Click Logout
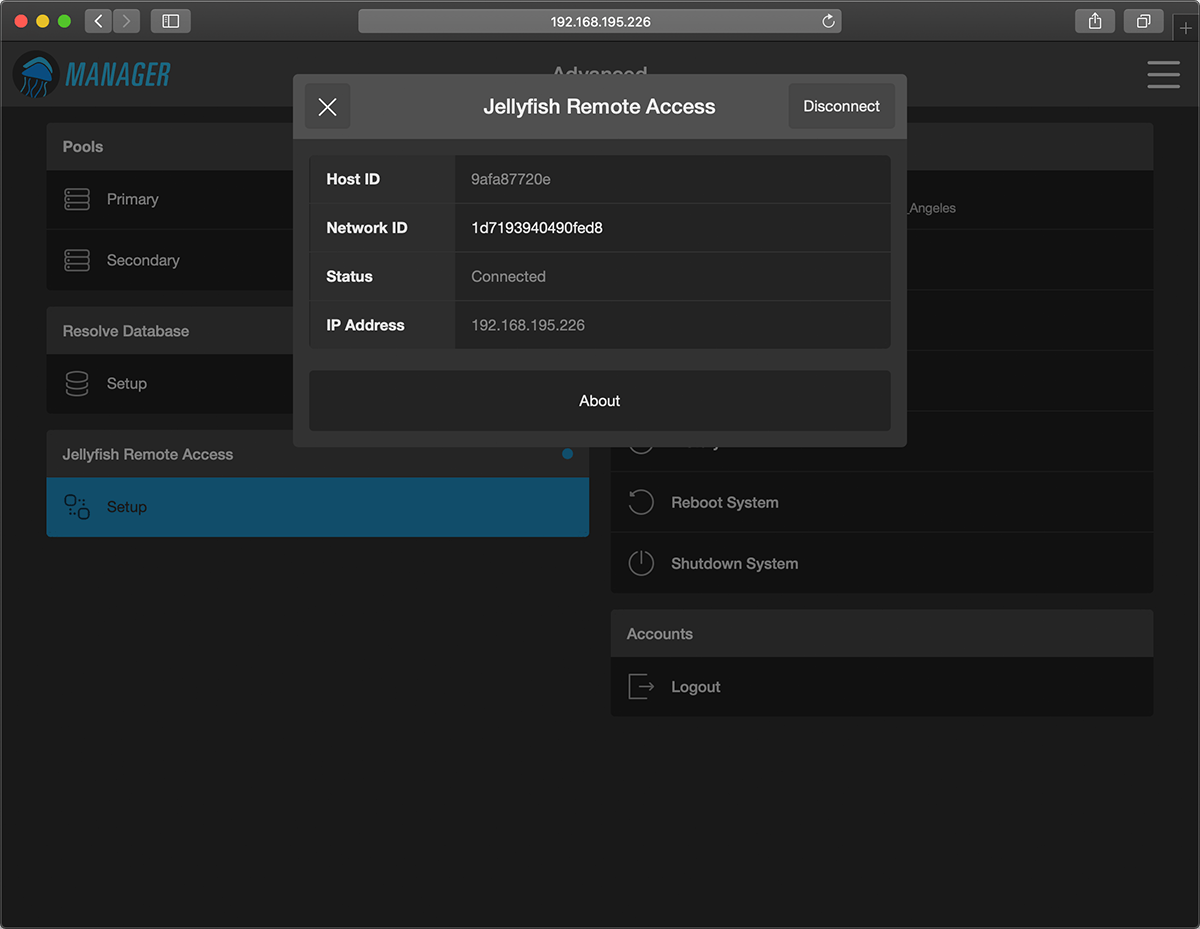Screen dimensions: 1200x929 (882, 687)
